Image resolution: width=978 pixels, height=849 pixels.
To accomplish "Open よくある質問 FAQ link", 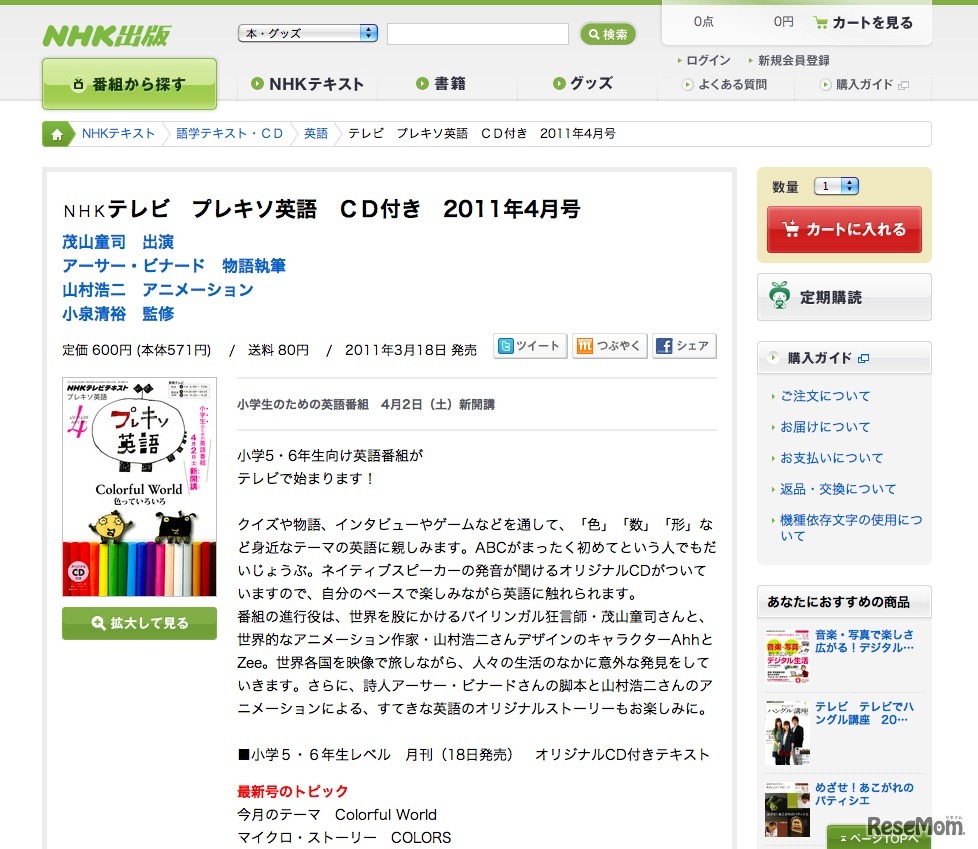I will pos(732,84).
